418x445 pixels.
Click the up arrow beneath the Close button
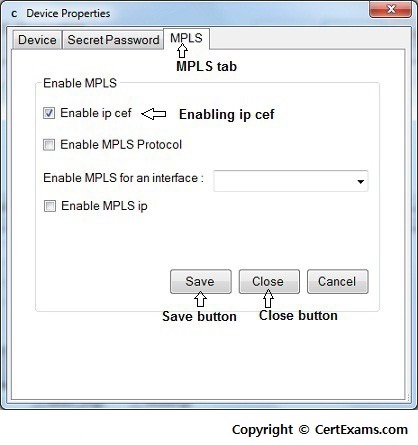[x=268, y=298]
